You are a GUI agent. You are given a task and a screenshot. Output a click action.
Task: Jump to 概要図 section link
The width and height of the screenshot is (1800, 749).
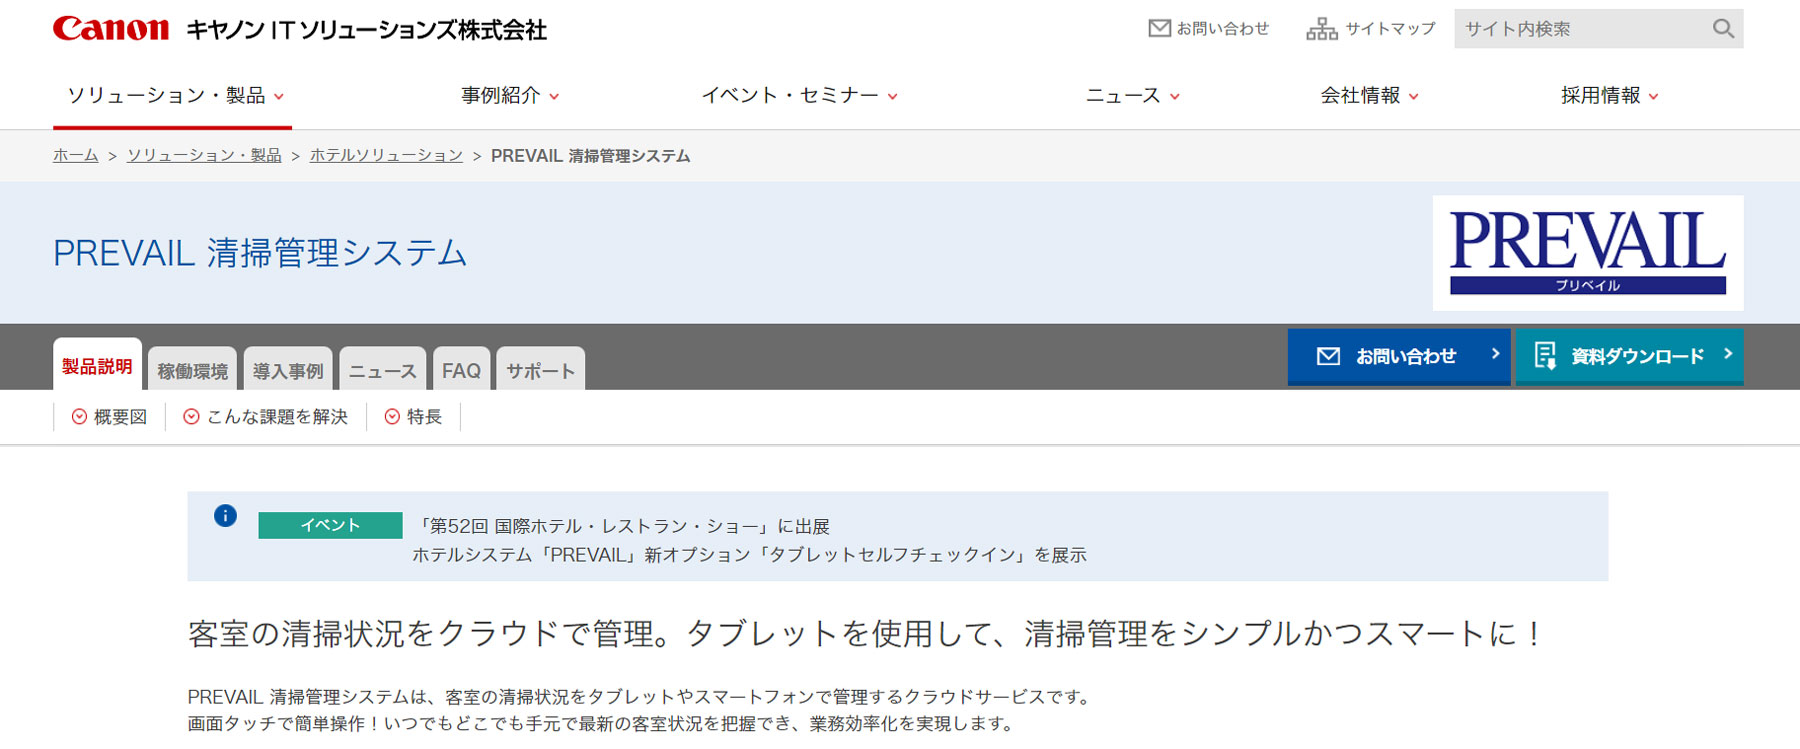[x=120, y=417]
